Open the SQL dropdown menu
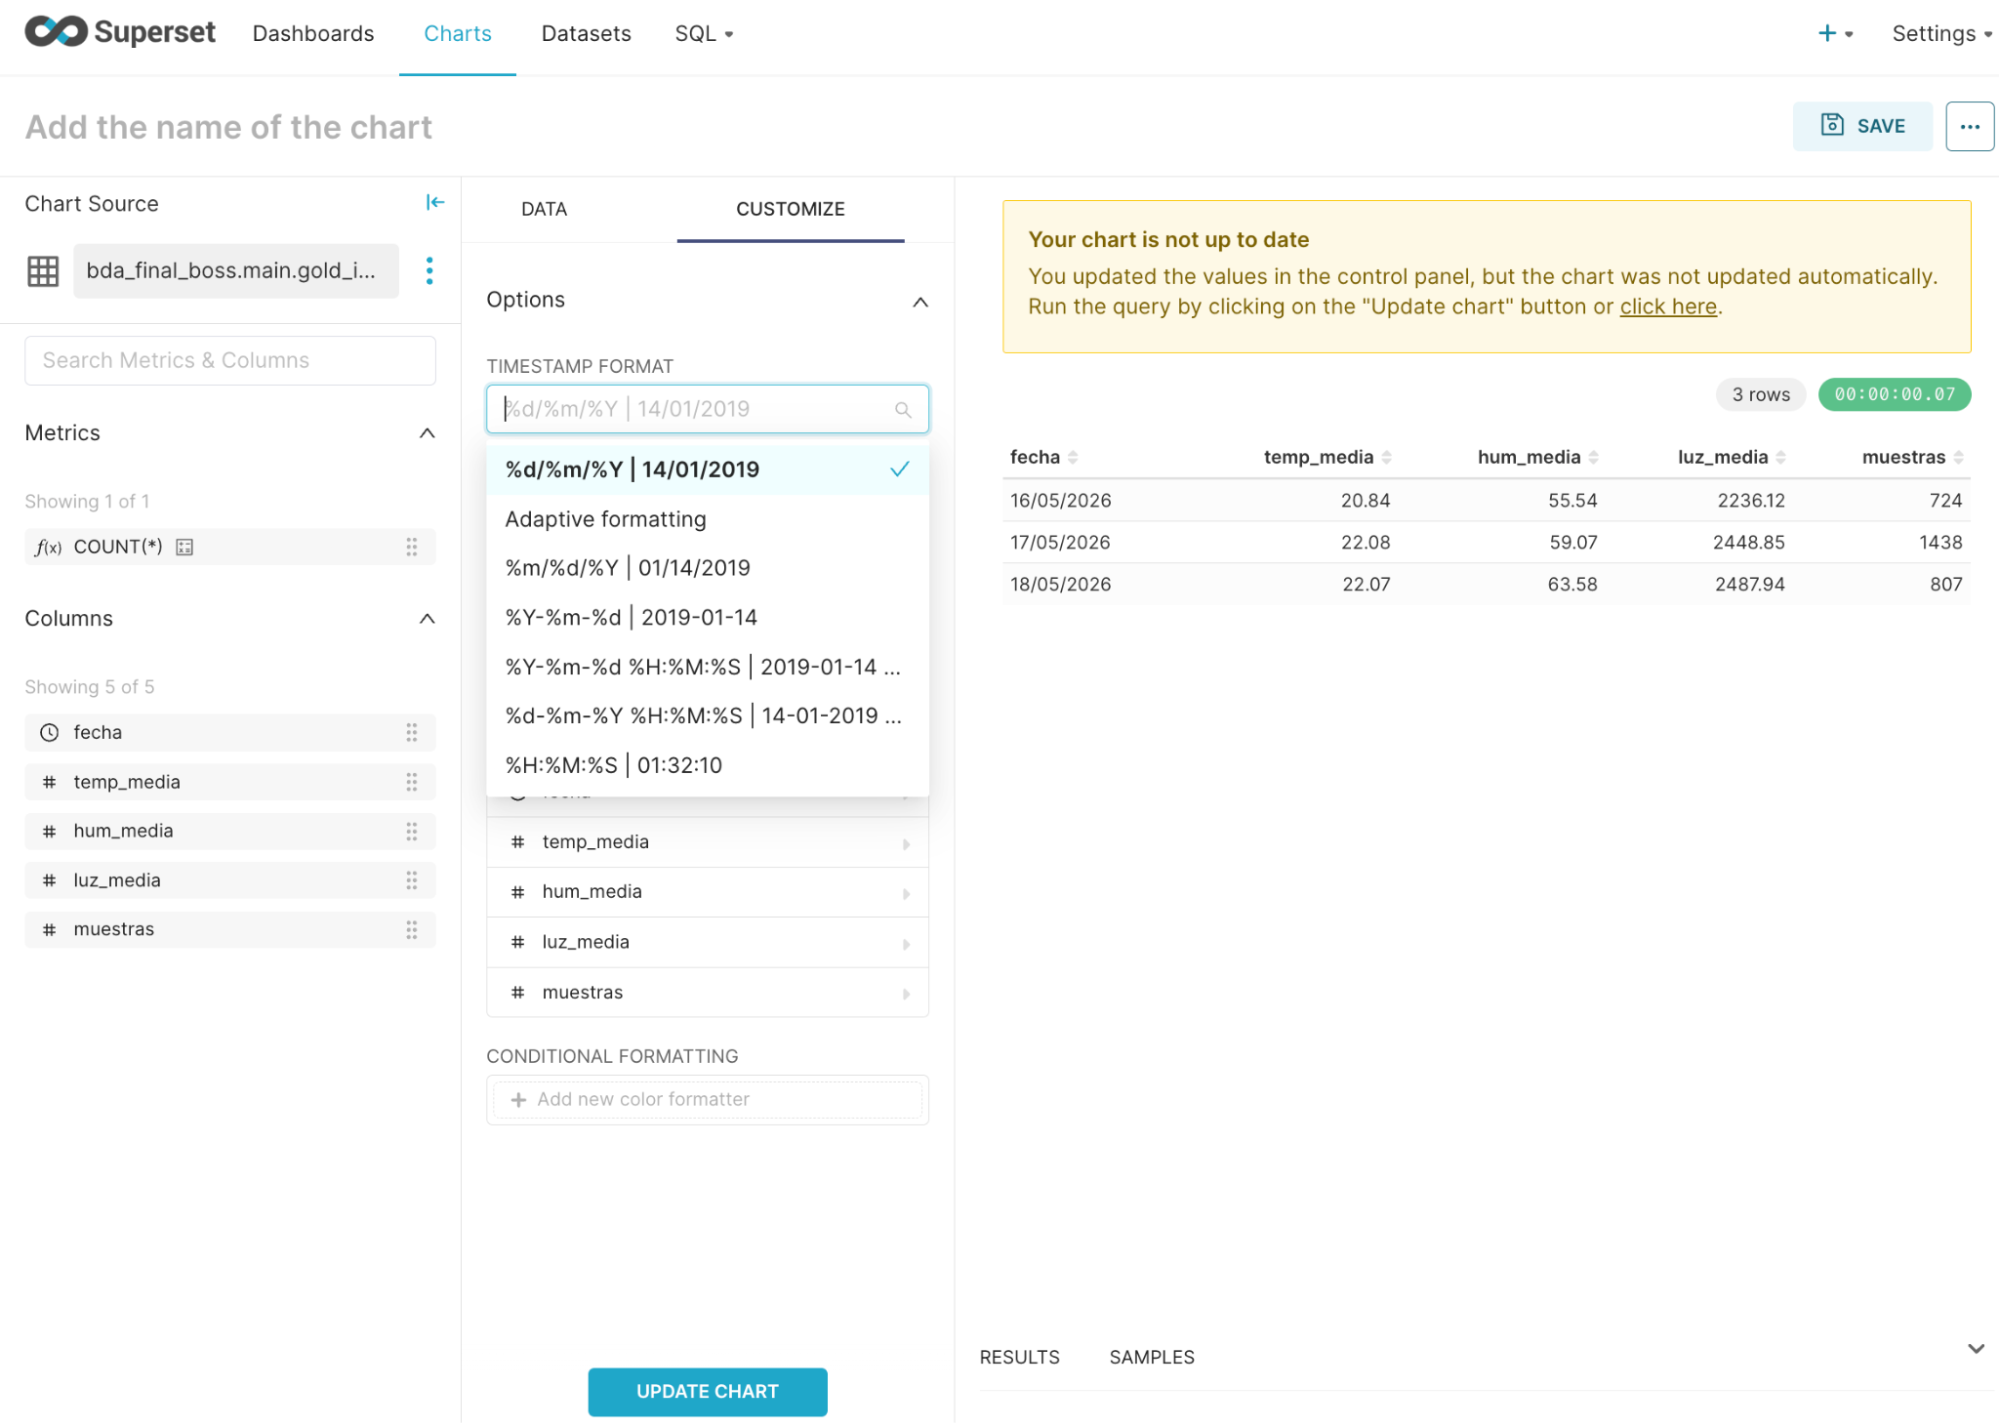Image resolution: width=1999 pixels, height=1424 pixels. click(704, 33)
